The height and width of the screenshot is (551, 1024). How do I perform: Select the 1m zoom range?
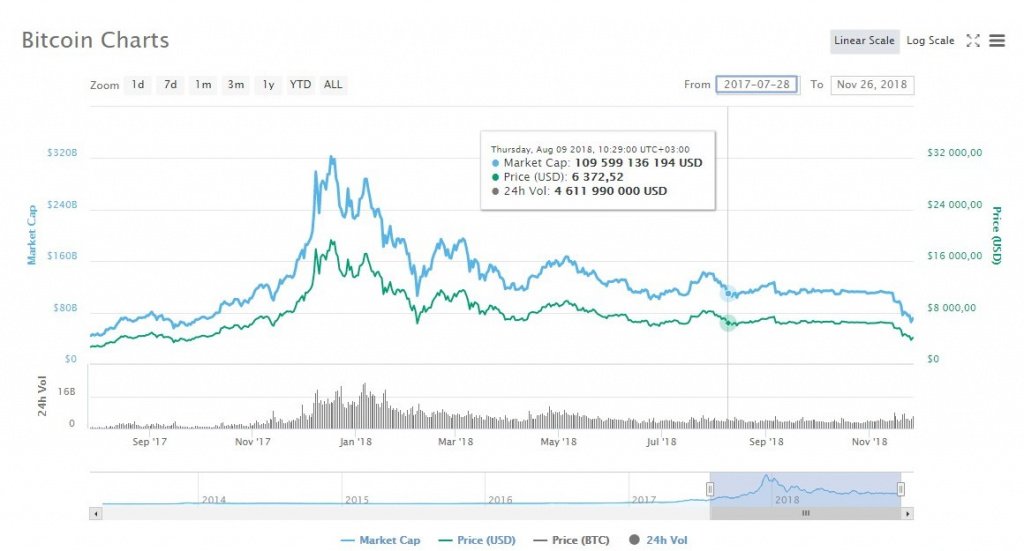tap(203, 85)
